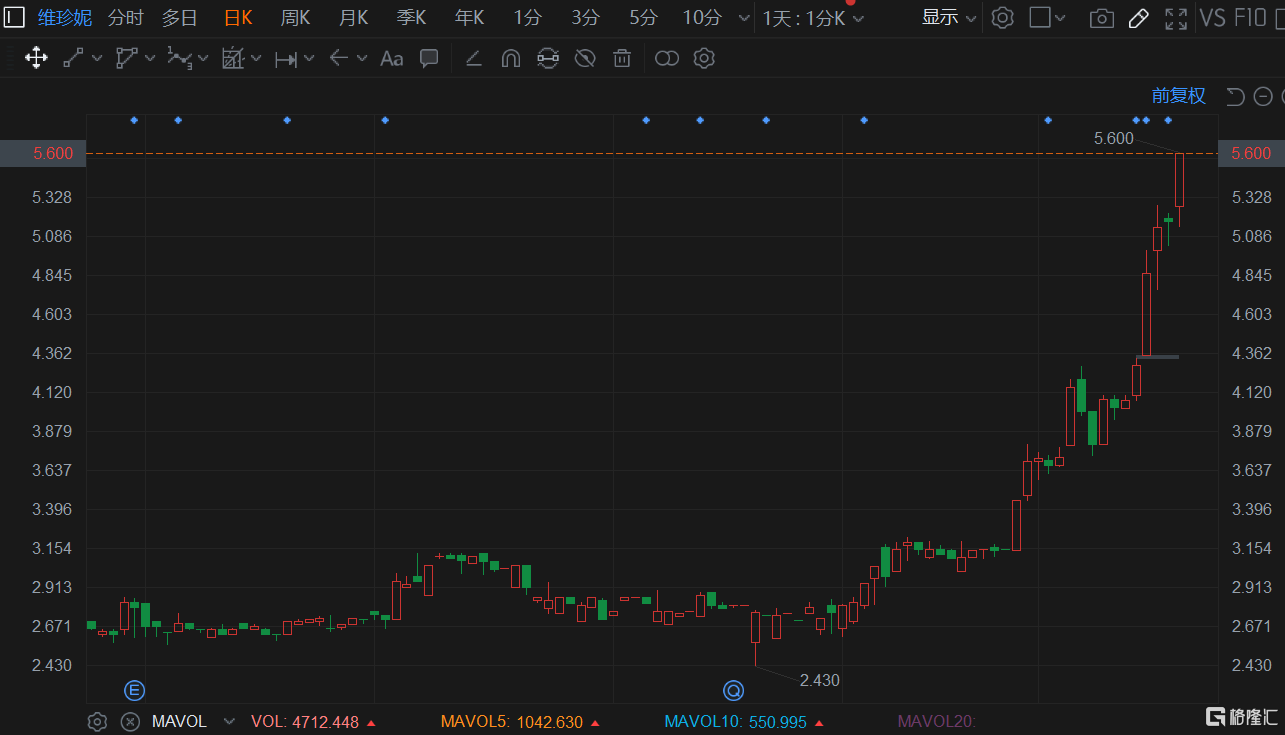This screenshot has width=1285, height=735.
Task: Click the Q marker on timeline
Action: pos(735,690)
